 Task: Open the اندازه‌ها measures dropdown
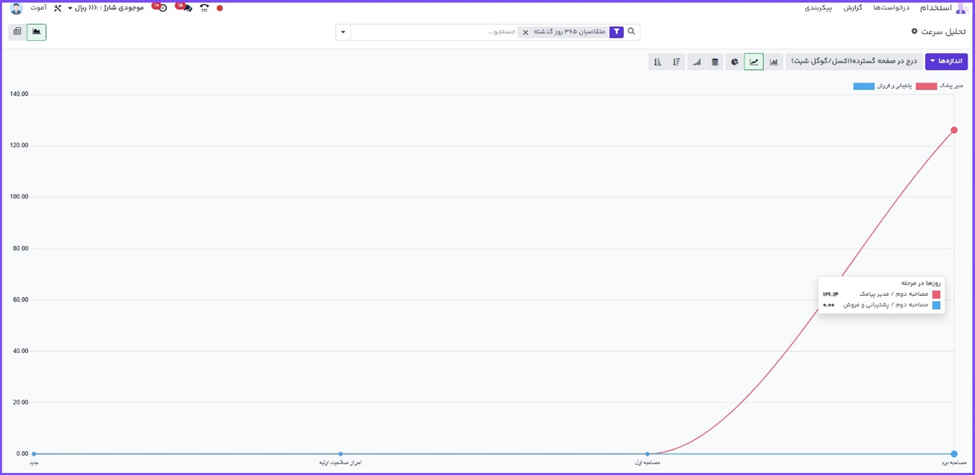point(946,61)
